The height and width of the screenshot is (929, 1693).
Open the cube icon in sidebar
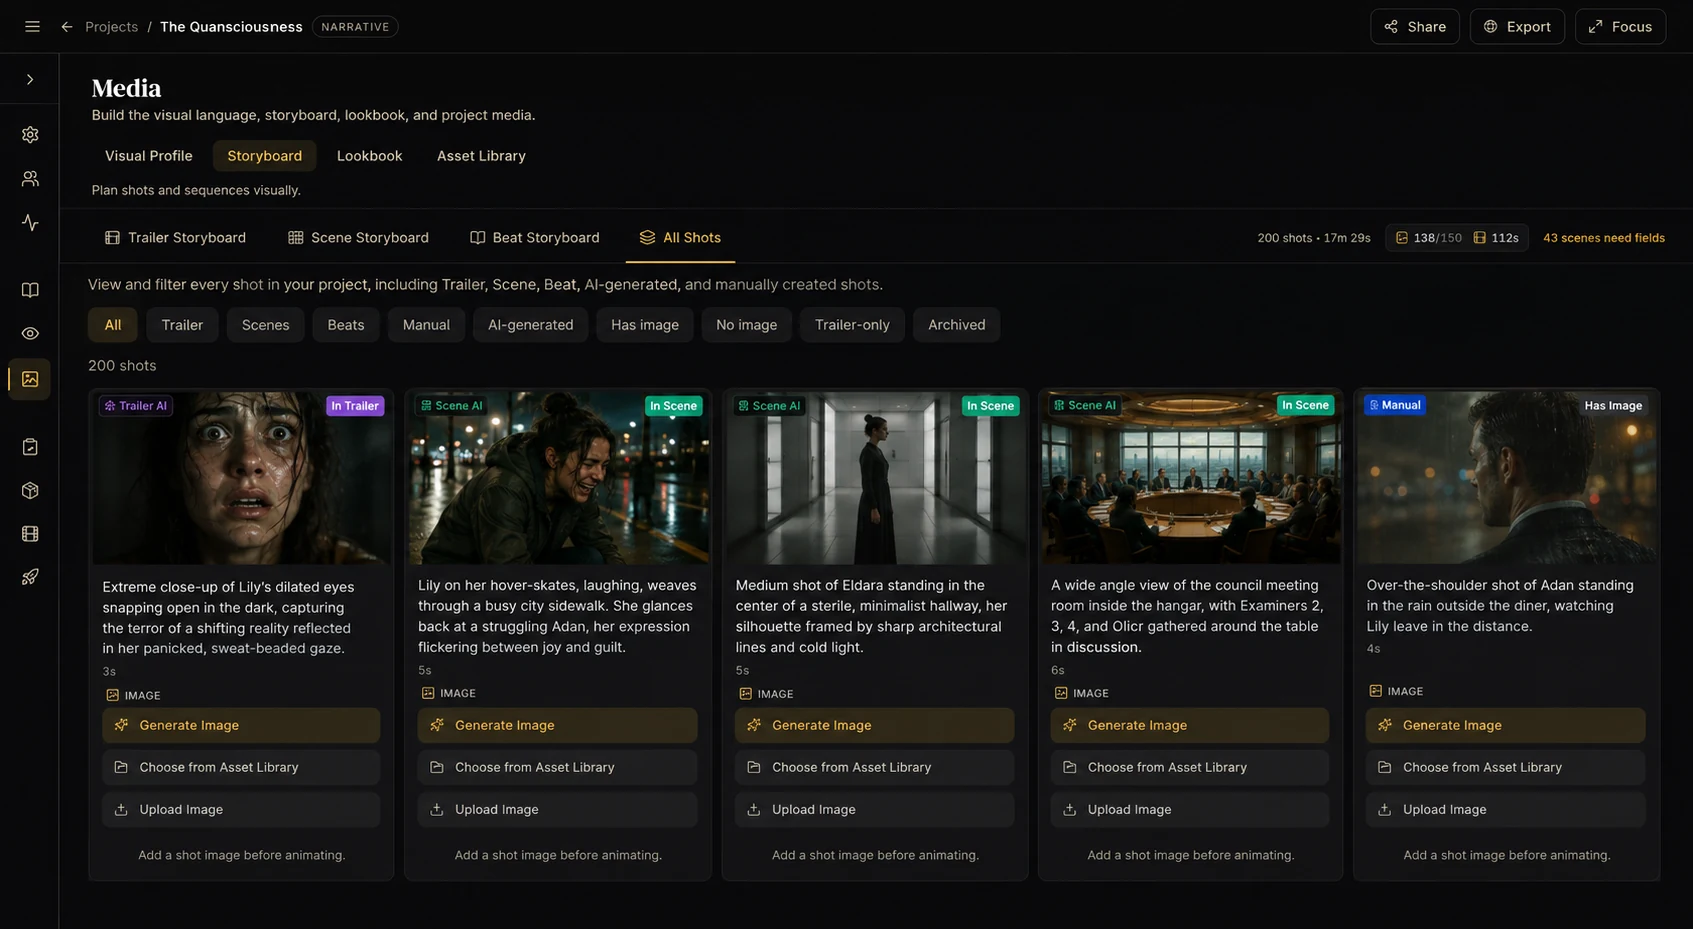coord(30,490)
